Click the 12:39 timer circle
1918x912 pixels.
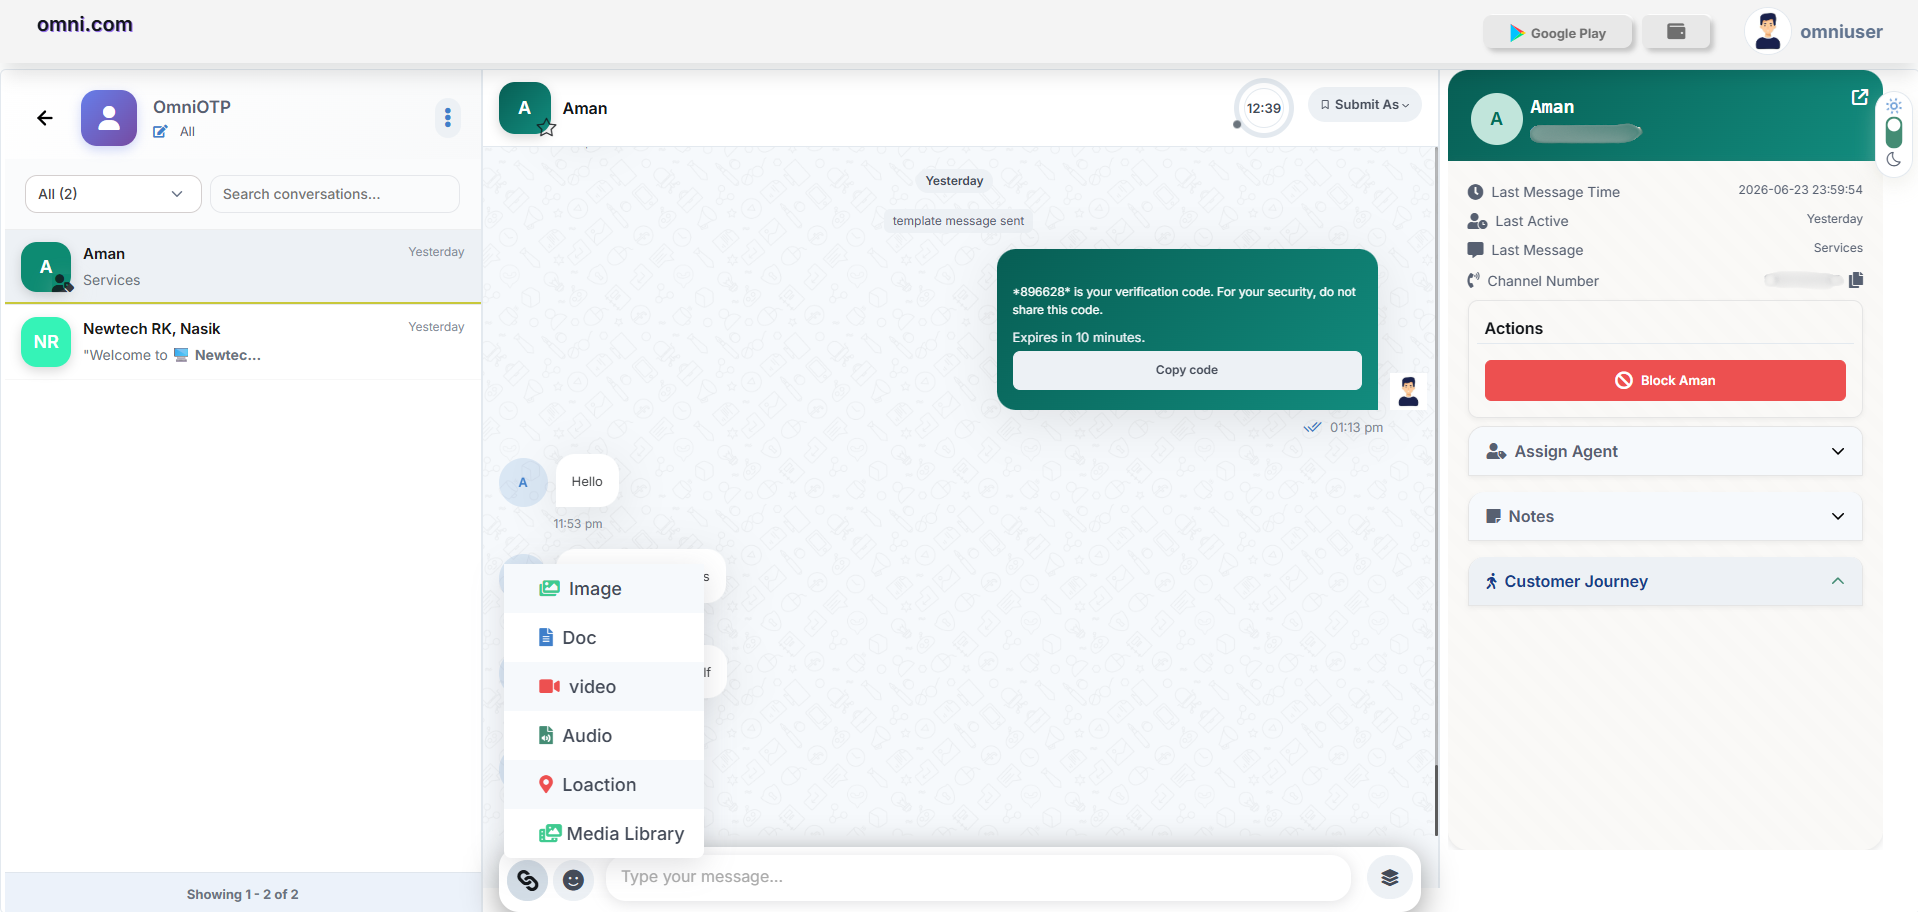[x=1263, y=108]
